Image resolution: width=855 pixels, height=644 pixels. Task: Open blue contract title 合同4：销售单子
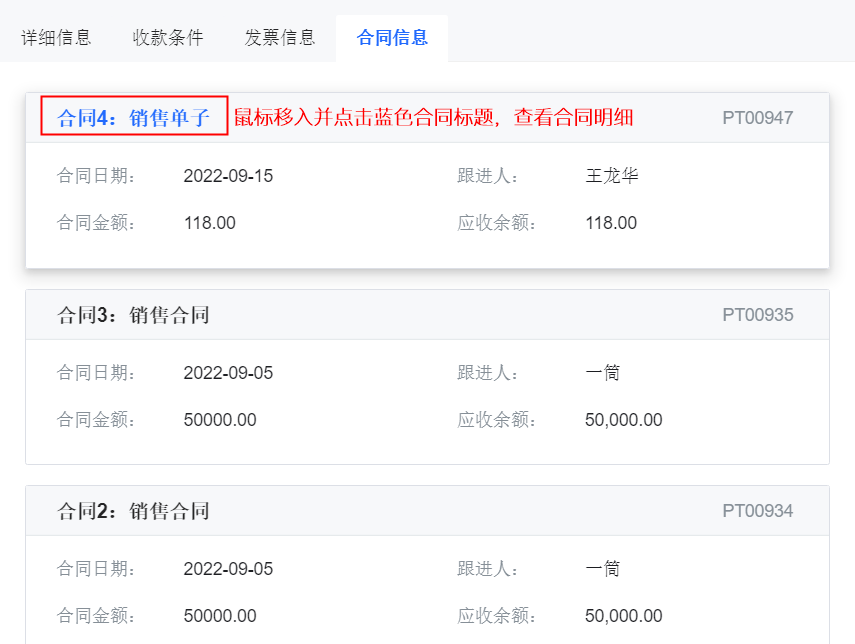tap(134, 118)
